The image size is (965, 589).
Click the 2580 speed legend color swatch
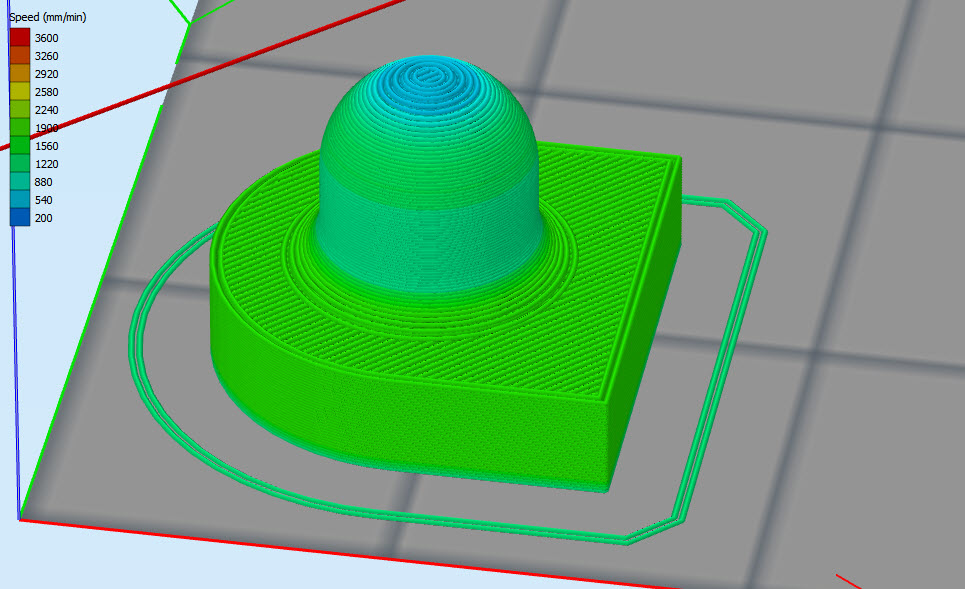click(20, 92)
